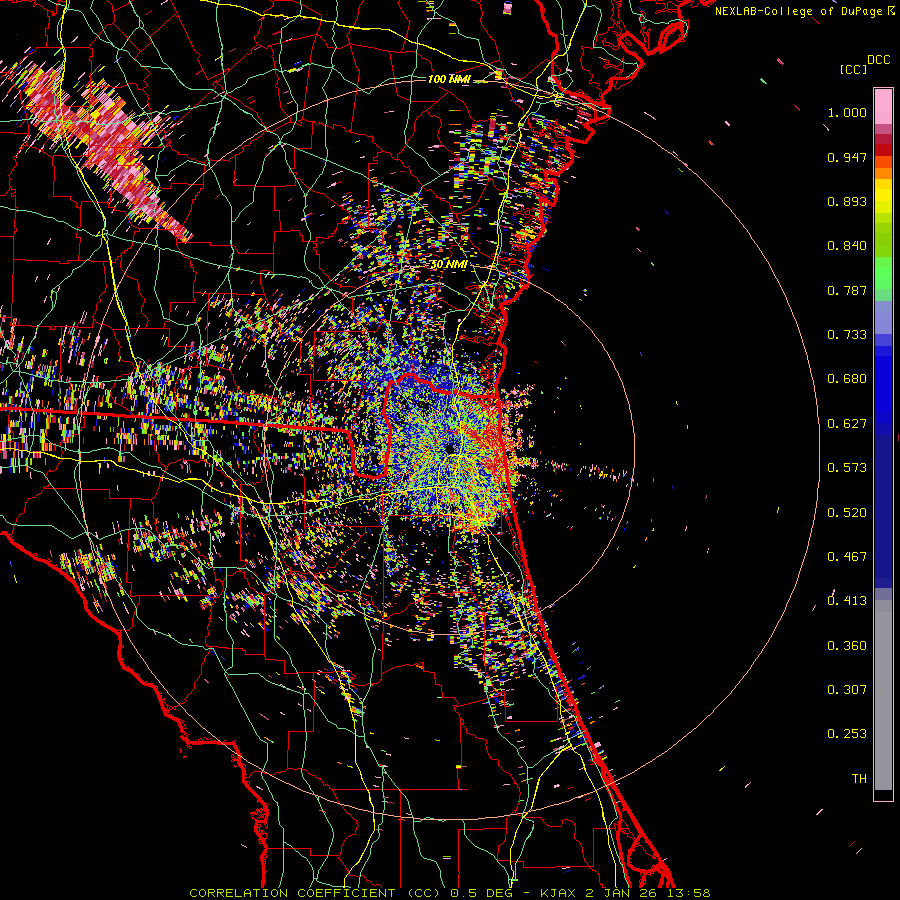Click the 0.840 color scale value
The width and height of the screenshot is (900, 900).
point(847,246)
